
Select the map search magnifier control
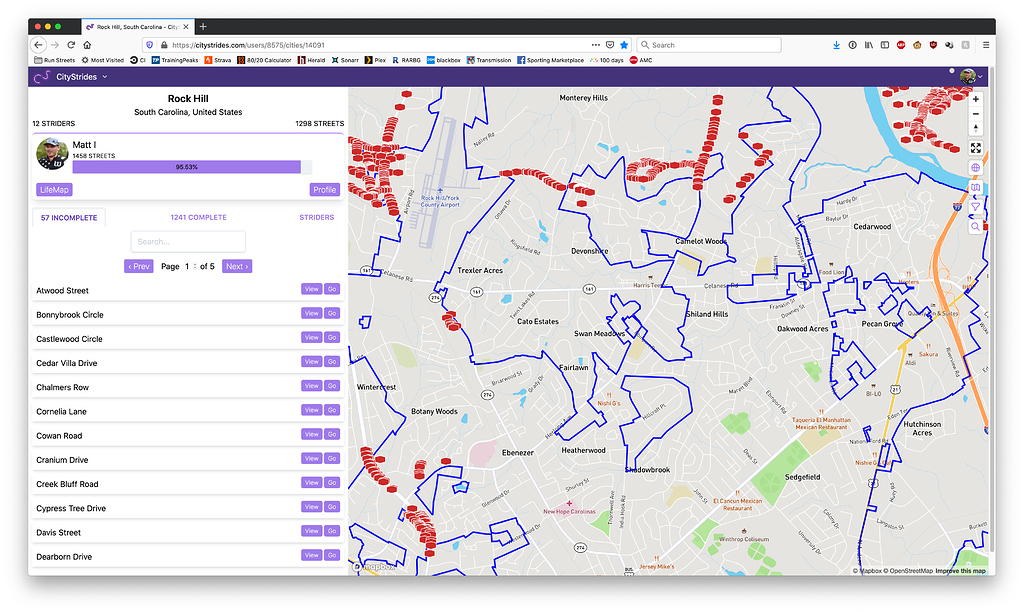(x=976, y=227)
